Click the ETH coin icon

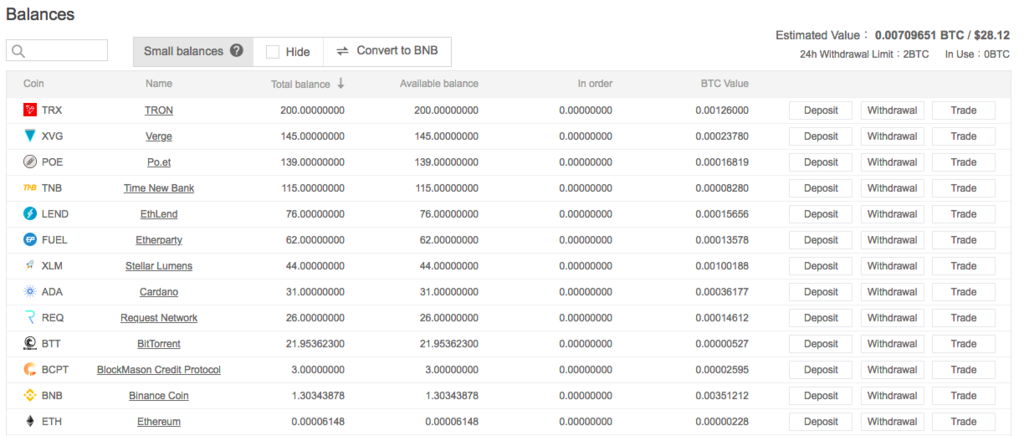coord(30,422)
